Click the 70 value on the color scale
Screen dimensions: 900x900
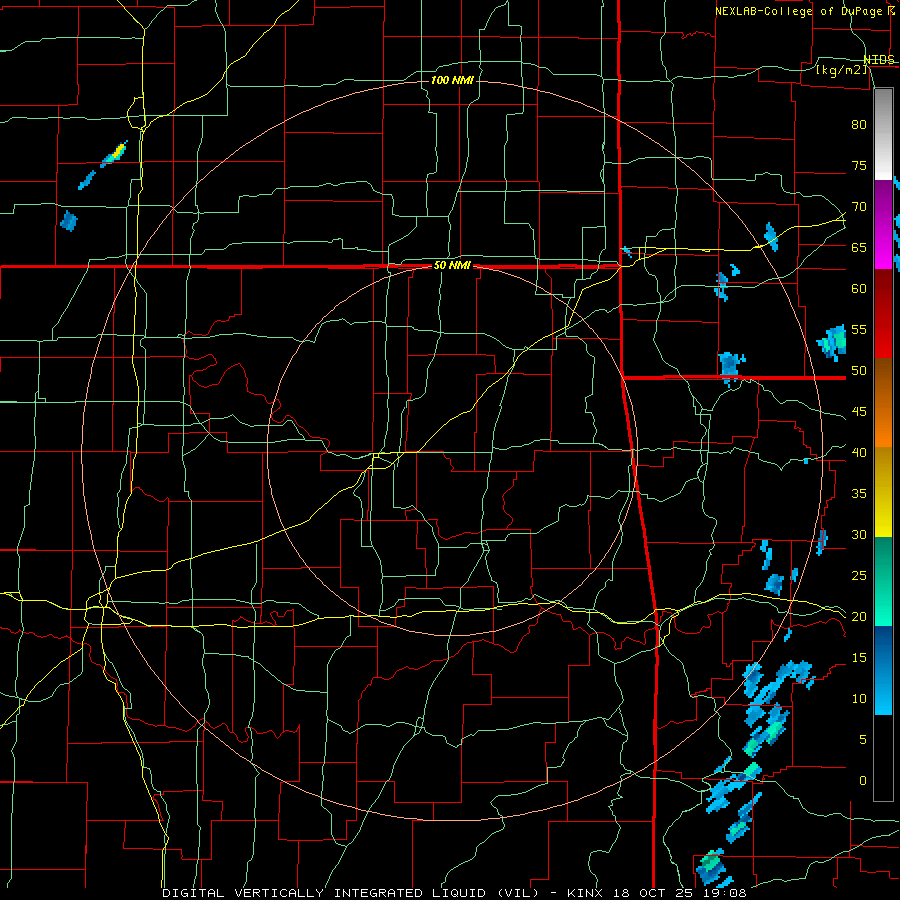pos(859,207)
